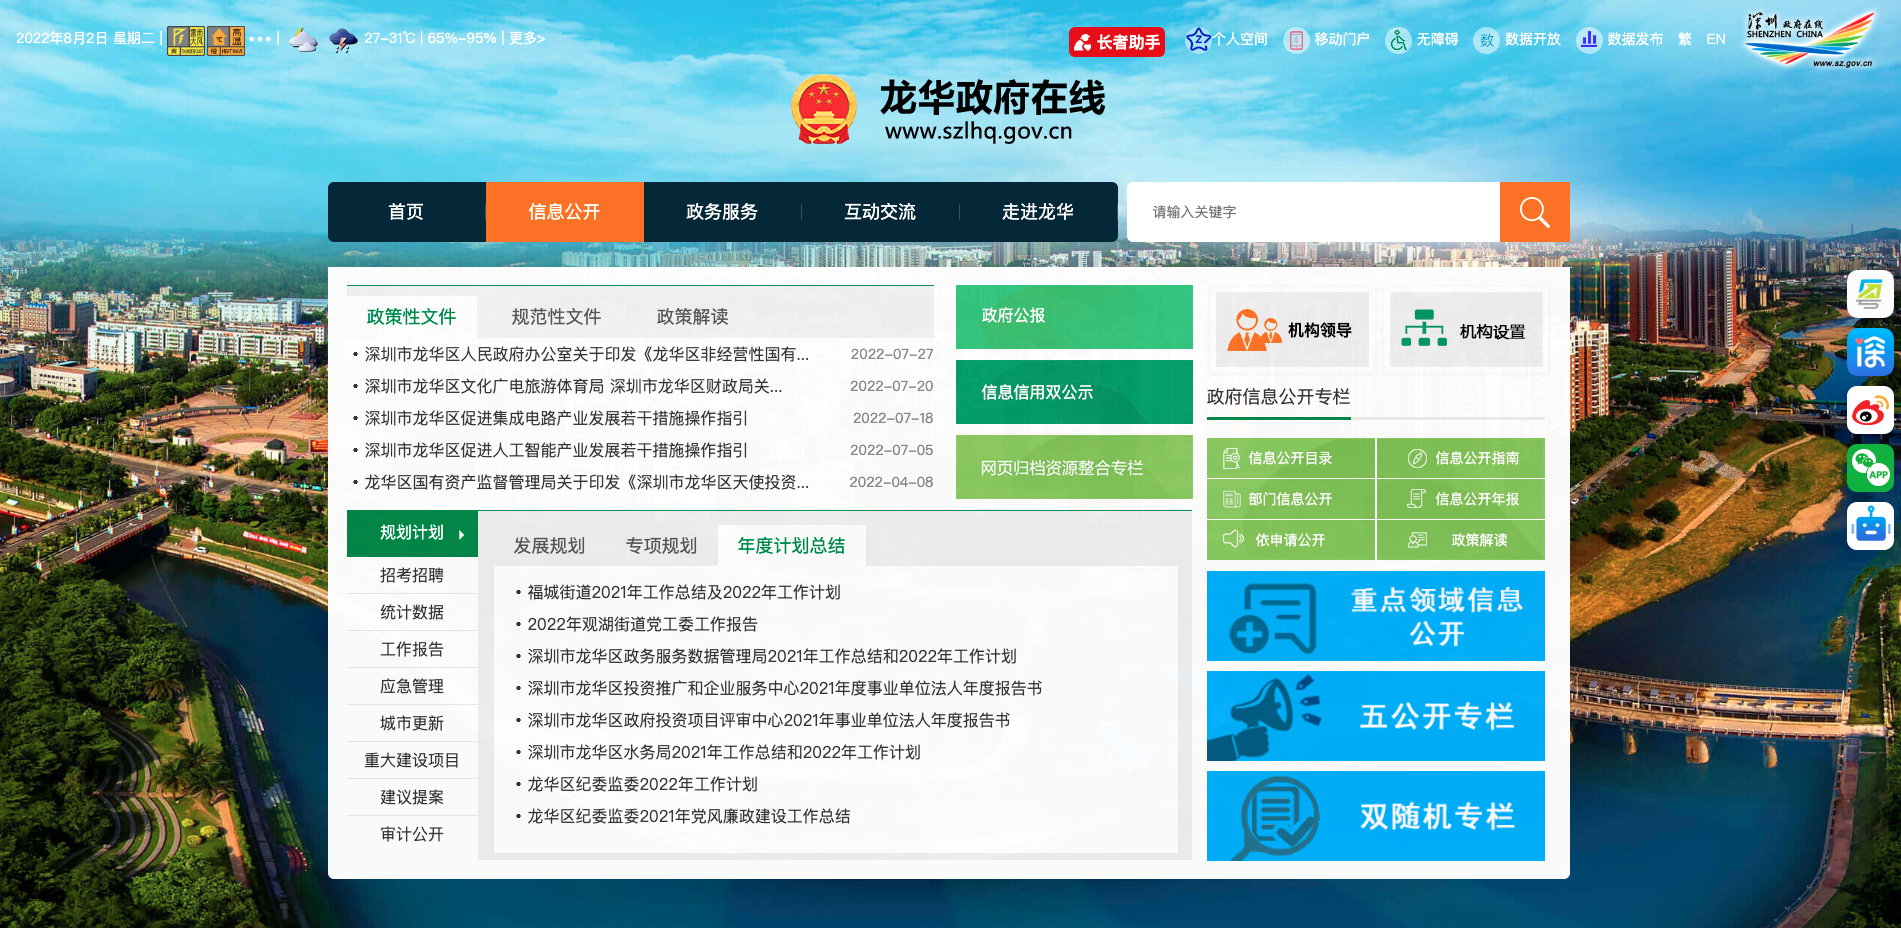The width and height of the screenshot is (1901, 928).
Task: Open the WeChat APP sidebar icon
Action: pyautogui.click(x=1870, y=468)
